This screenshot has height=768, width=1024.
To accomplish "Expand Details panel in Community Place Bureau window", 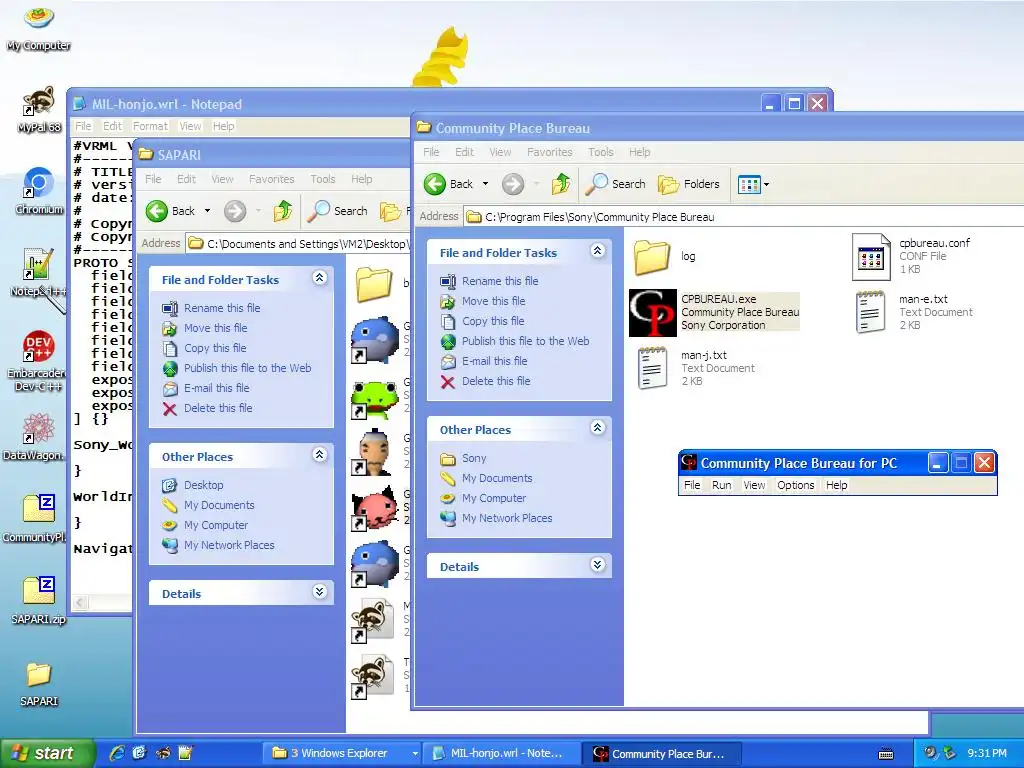I will point(598,565).
